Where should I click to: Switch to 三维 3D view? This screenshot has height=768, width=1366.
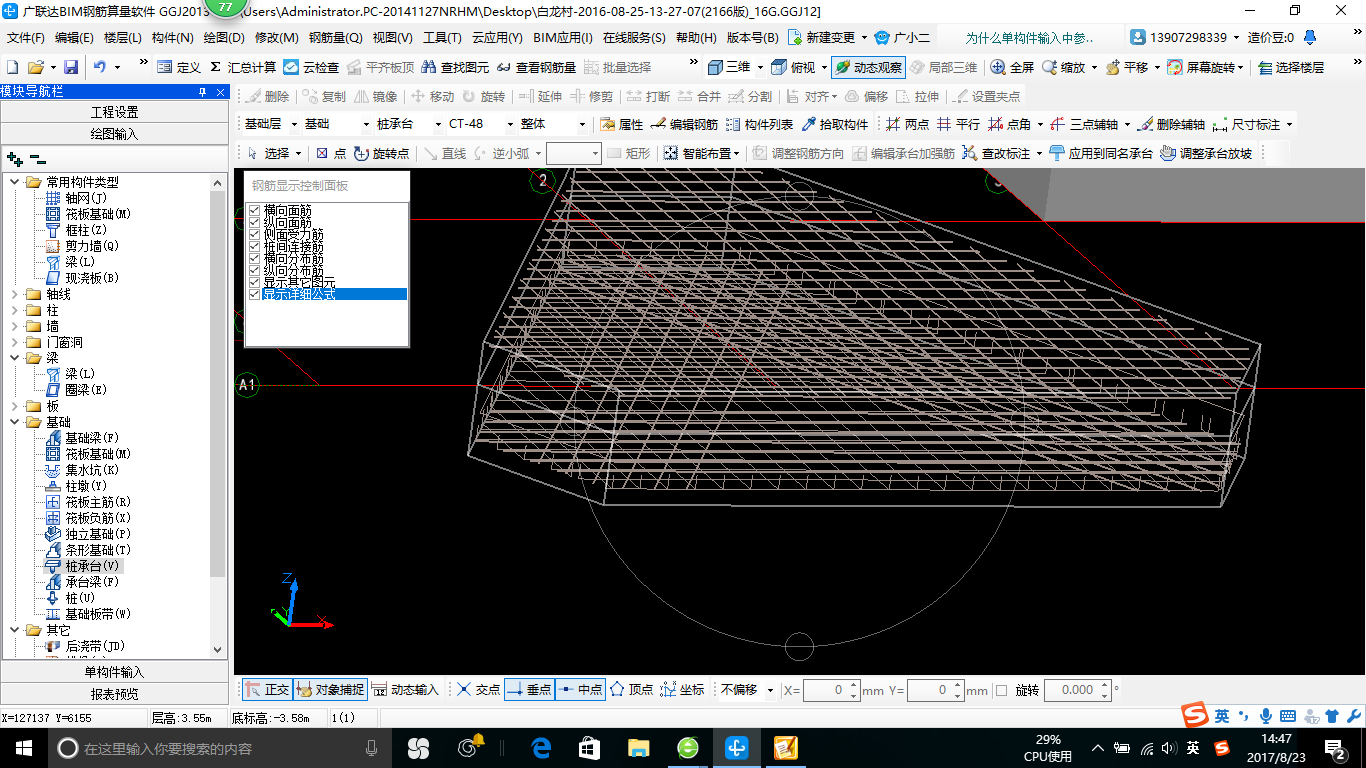(x=729, y=67)
